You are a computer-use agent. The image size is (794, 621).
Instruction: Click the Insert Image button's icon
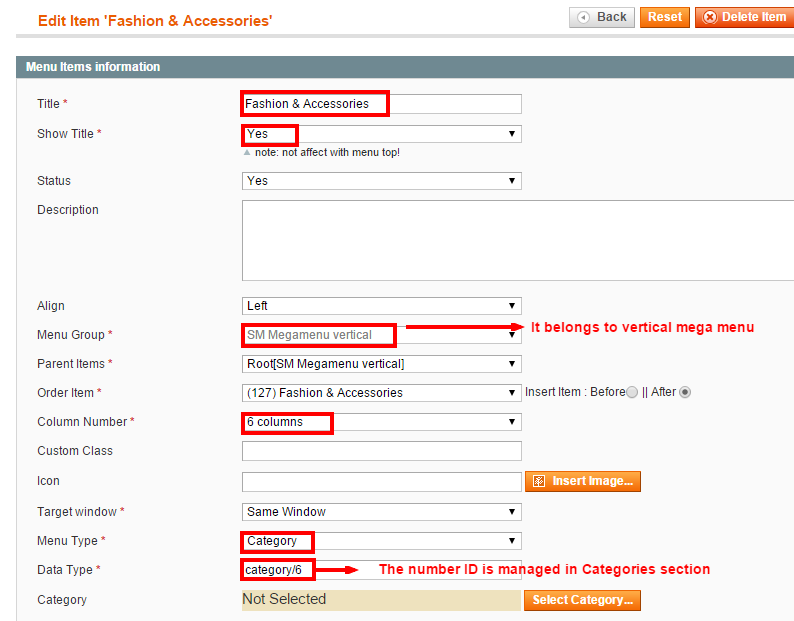(539, 481)
